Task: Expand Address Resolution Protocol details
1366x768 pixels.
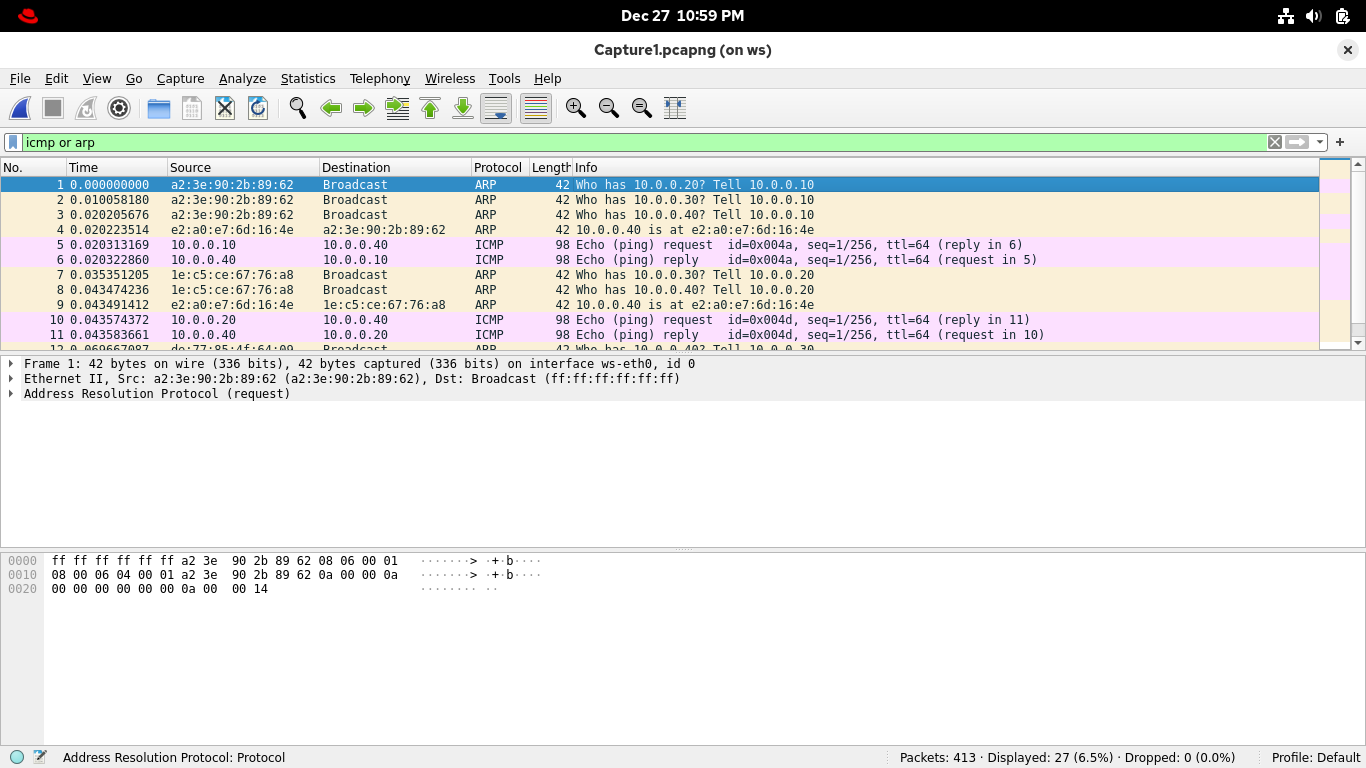Action: tap(11, 394)
